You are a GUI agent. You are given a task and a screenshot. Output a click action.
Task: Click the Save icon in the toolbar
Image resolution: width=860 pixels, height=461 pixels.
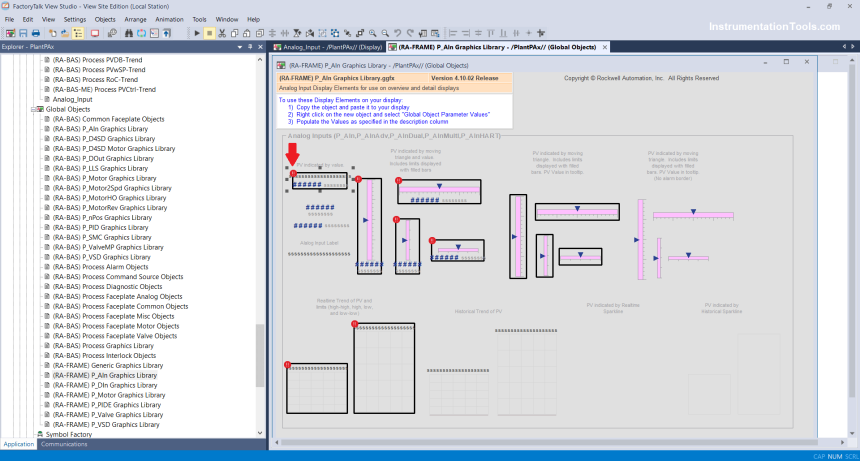tap(24, 33)
